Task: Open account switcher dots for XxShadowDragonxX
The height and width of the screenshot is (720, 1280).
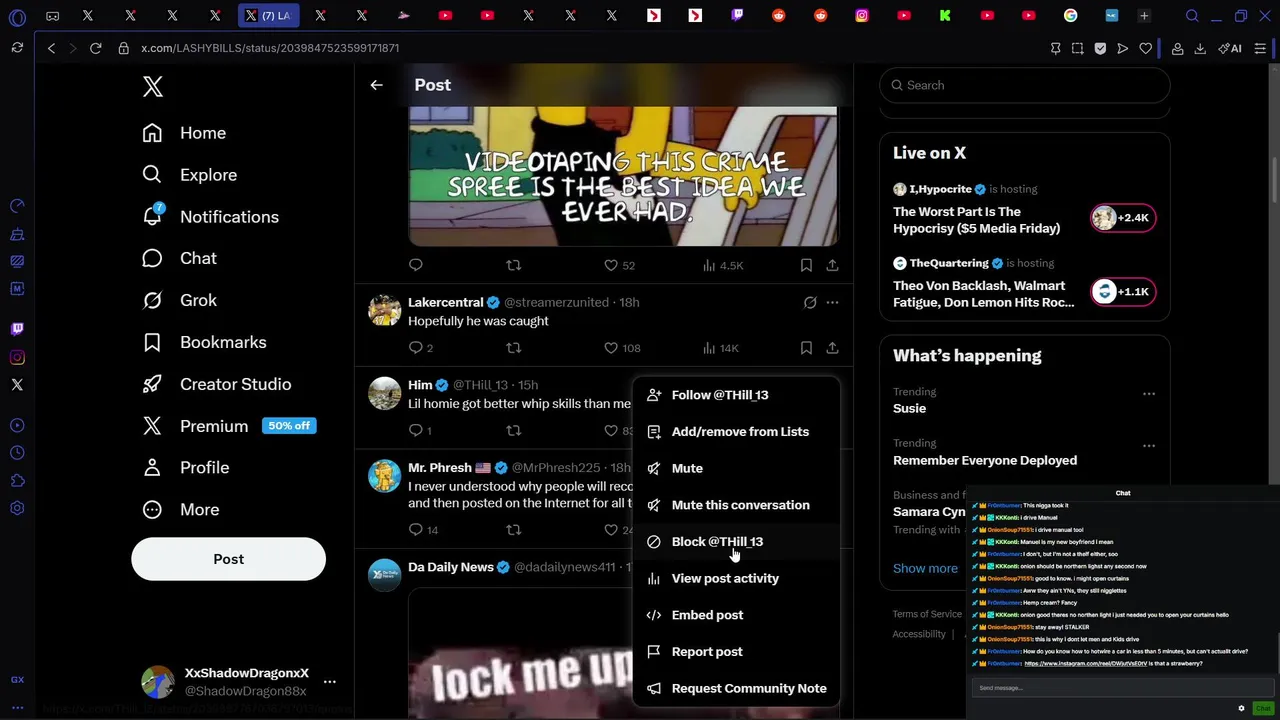Action: (330, 682)
